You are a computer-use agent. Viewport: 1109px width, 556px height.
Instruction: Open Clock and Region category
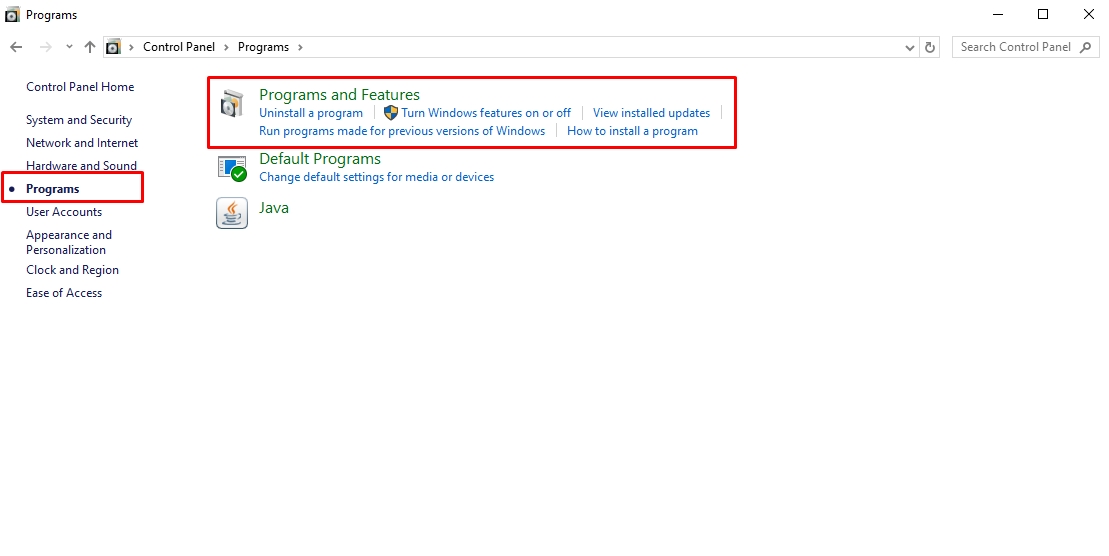coord(72,270)
